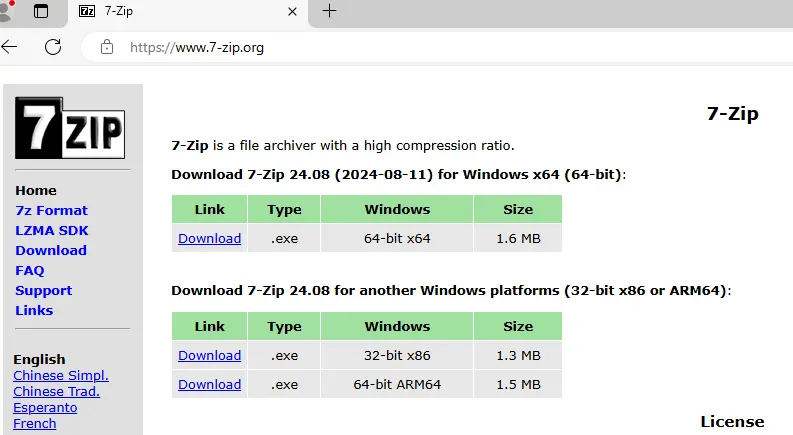Viewport: 793px width, 435px height.
Task: Open the 7z Format sidebar link
Action: (52, 210)
